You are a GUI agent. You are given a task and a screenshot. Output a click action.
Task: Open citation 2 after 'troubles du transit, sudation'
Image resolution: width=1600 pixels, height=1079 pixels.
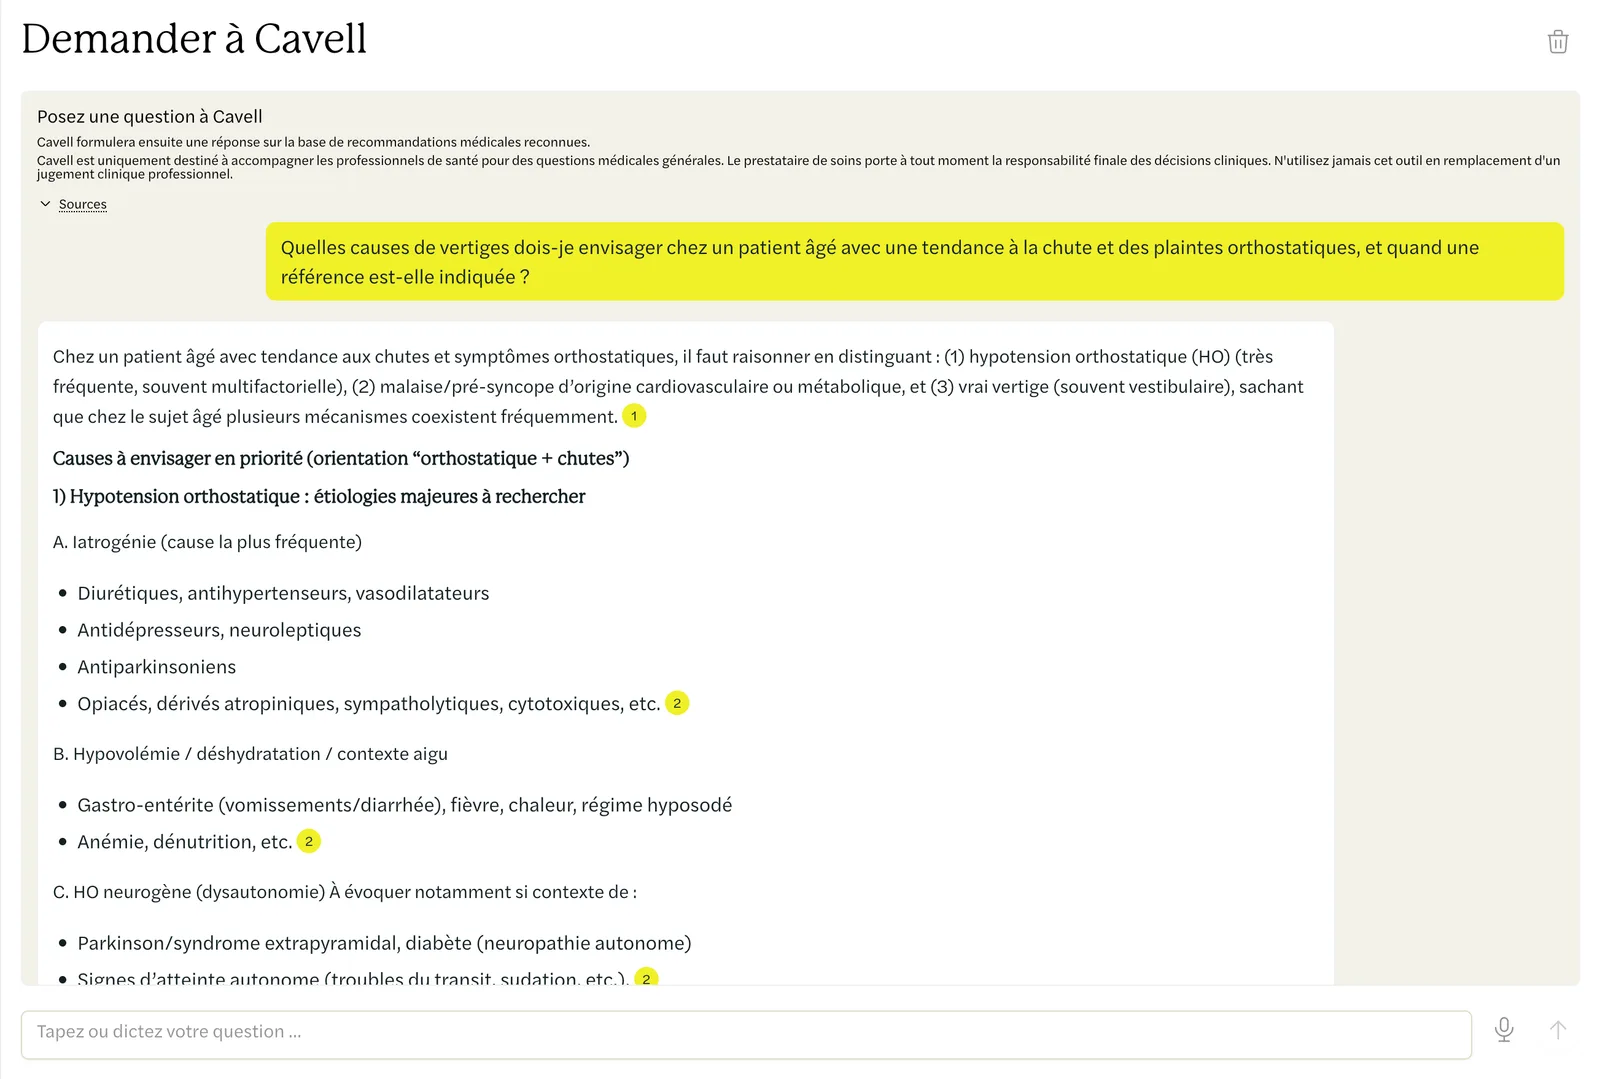(646, 977)
